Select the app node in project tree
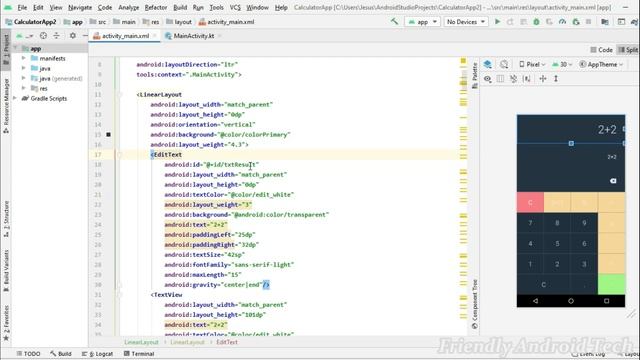Screen dimensions: 640x360 (x=36, y=49)
